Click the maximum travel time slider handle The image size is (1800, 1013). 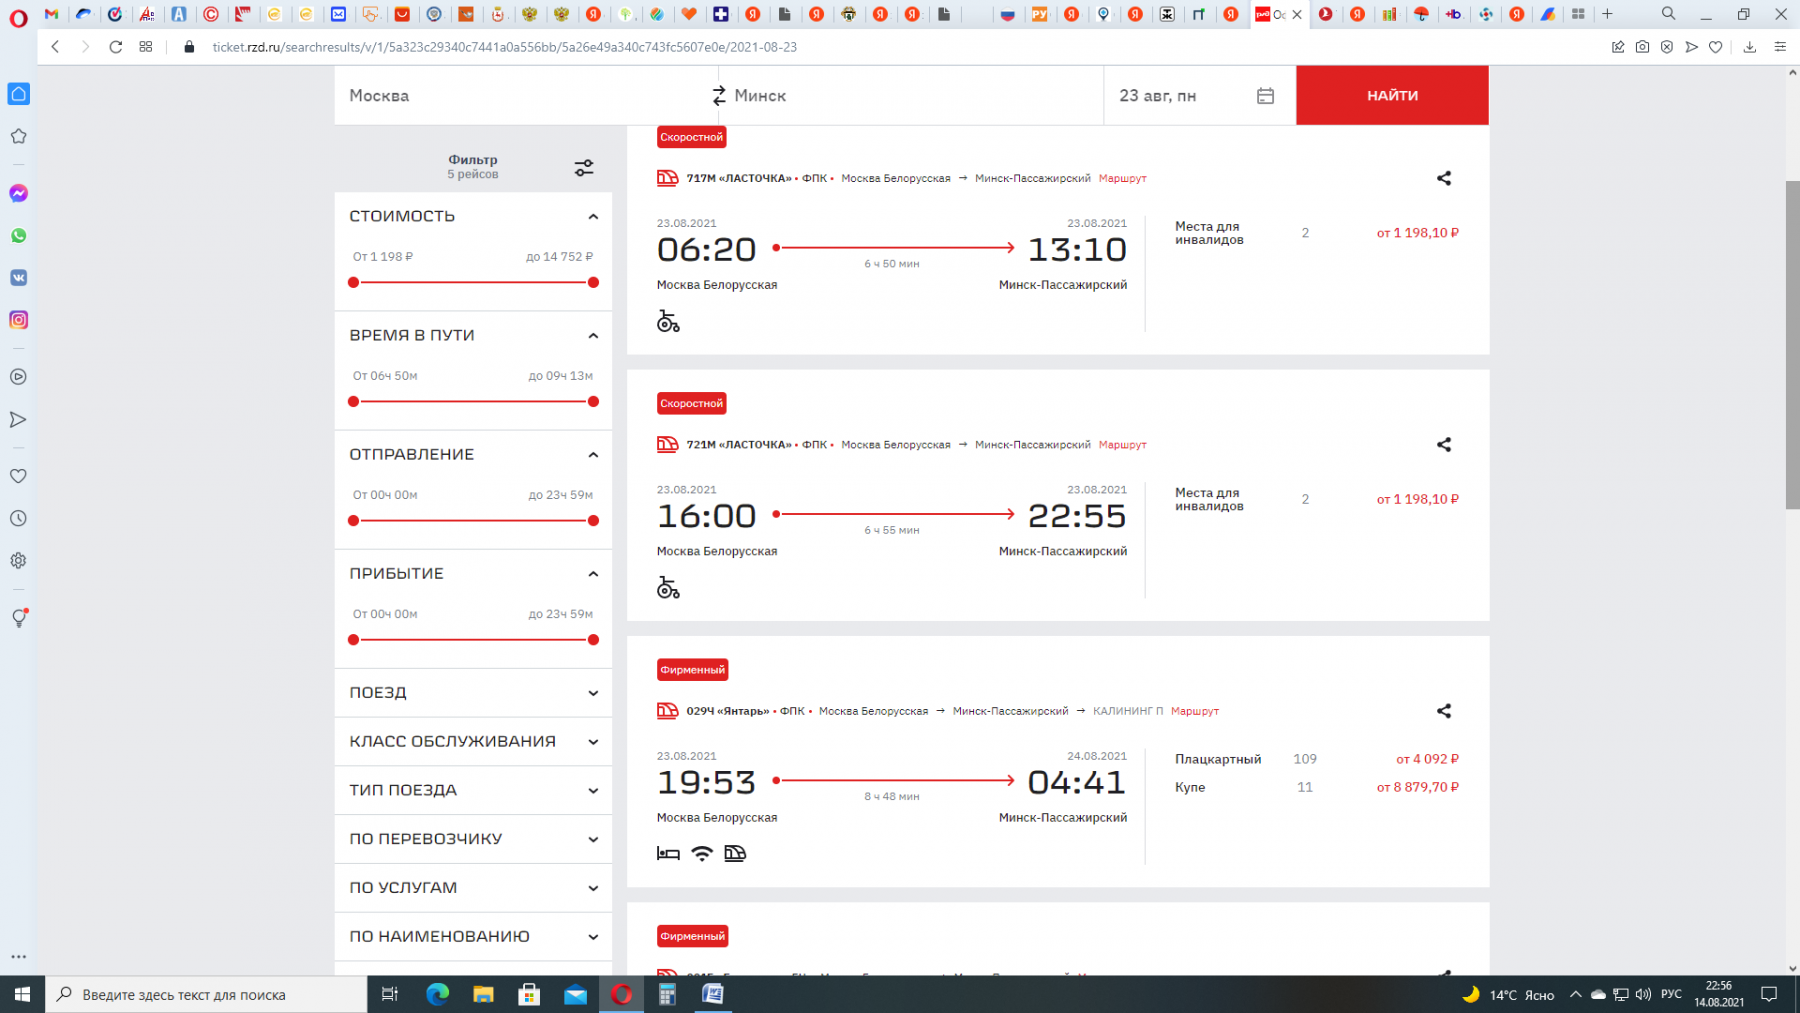coord(593,401)
